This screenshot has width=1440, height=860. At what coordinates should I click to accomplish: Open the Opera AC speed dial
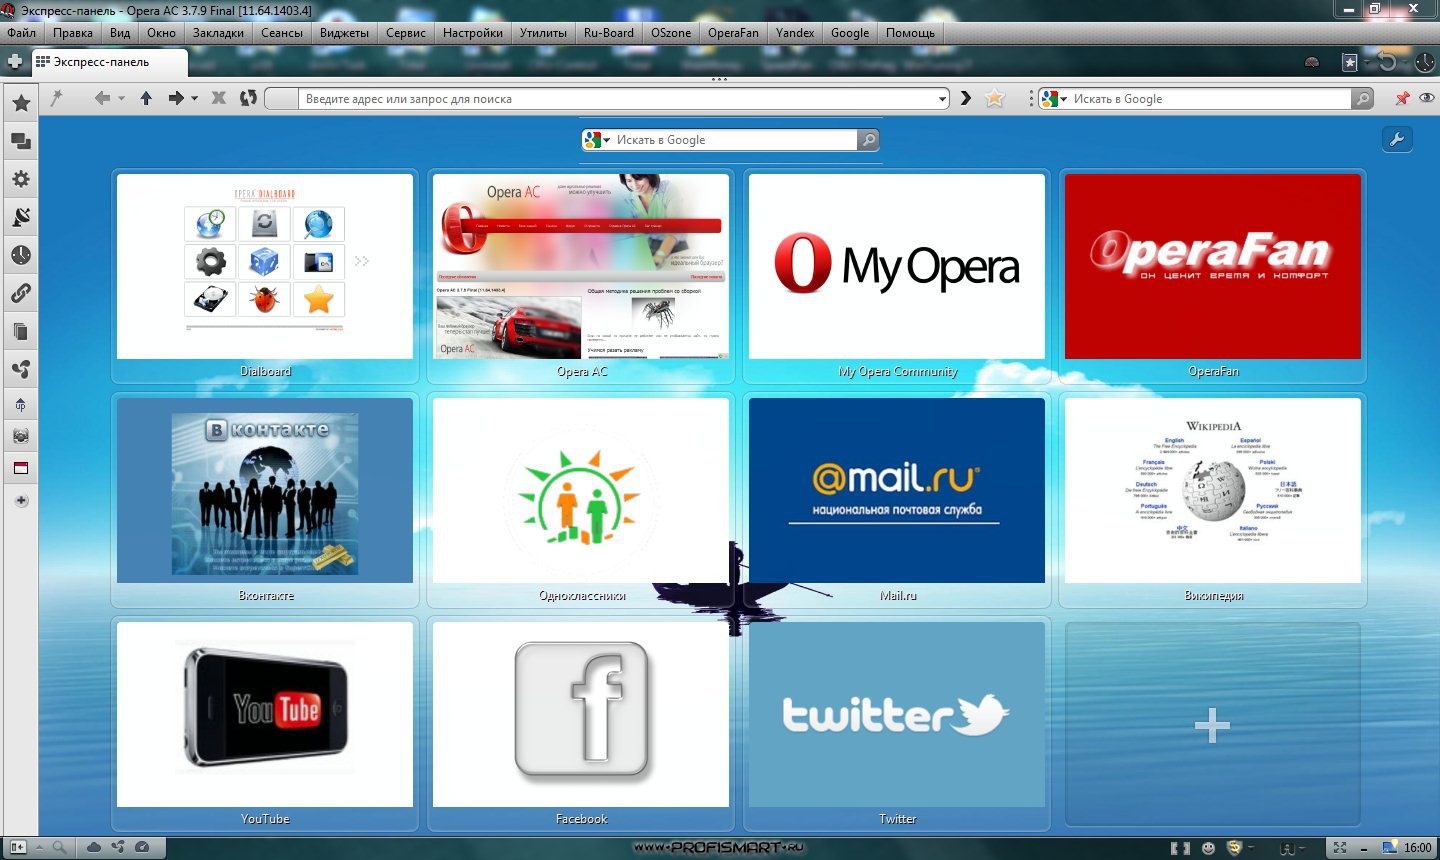click(581, 276)
